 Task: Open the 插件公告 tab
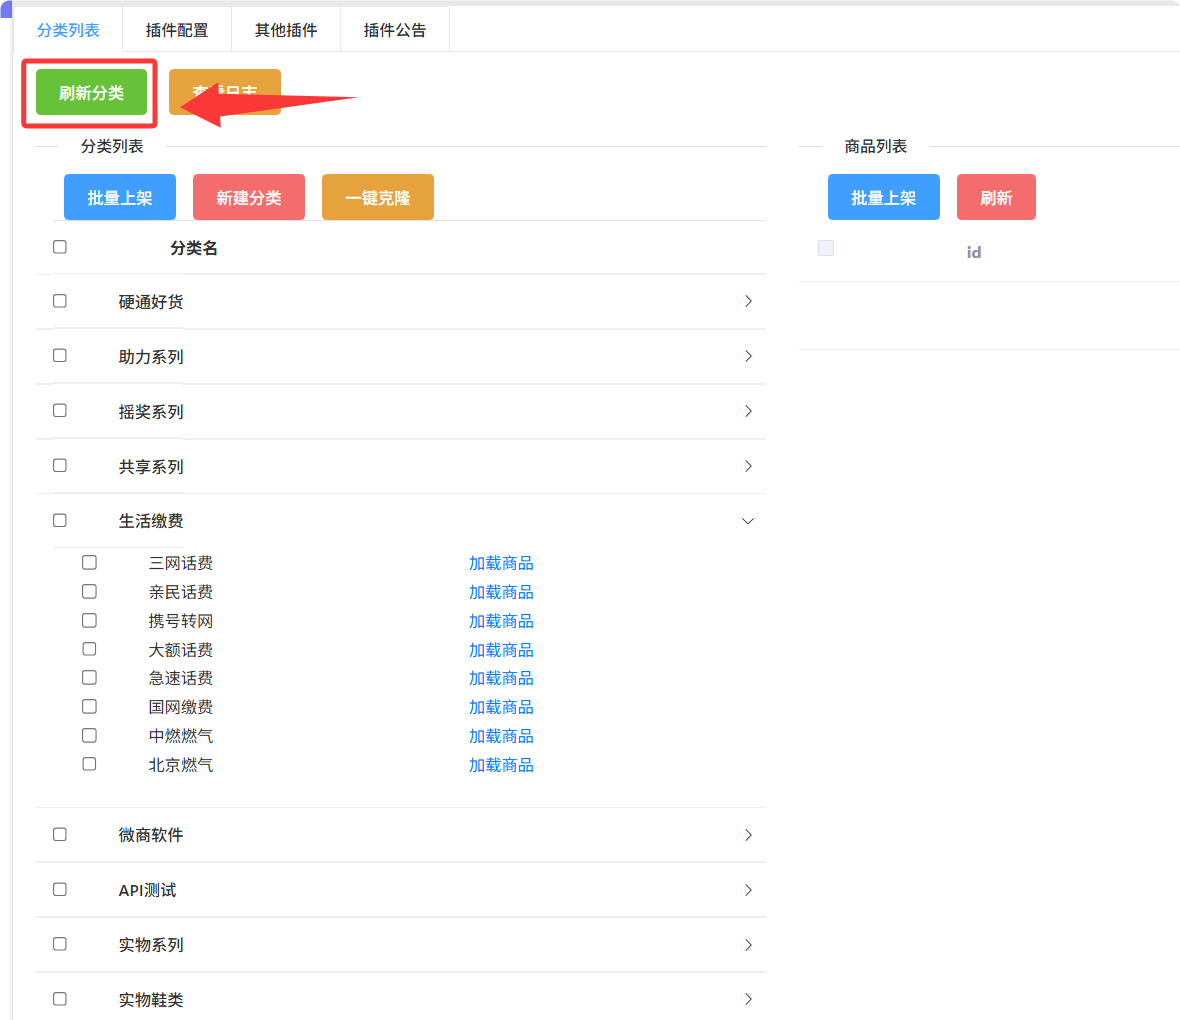395,30
